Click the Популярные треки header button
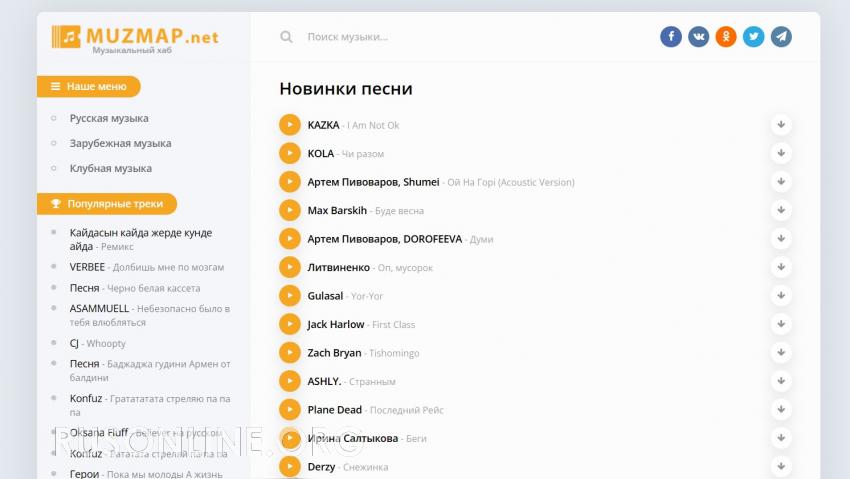850x479 pixels. (107, 204)
